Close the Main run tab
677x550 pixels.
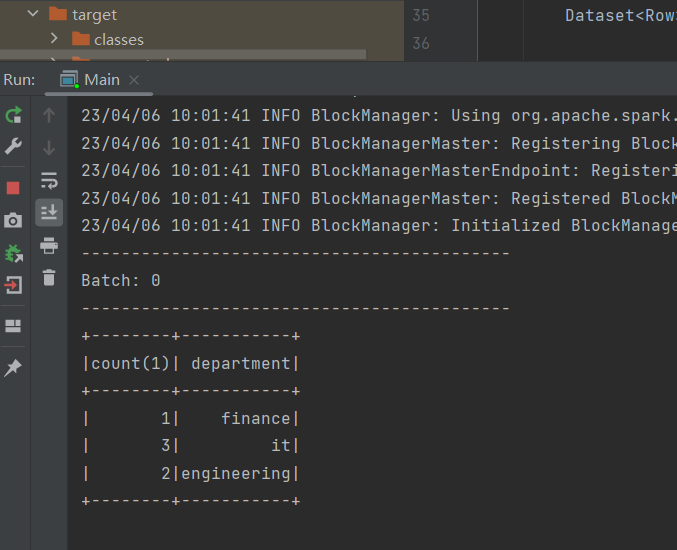coord(134,80)
